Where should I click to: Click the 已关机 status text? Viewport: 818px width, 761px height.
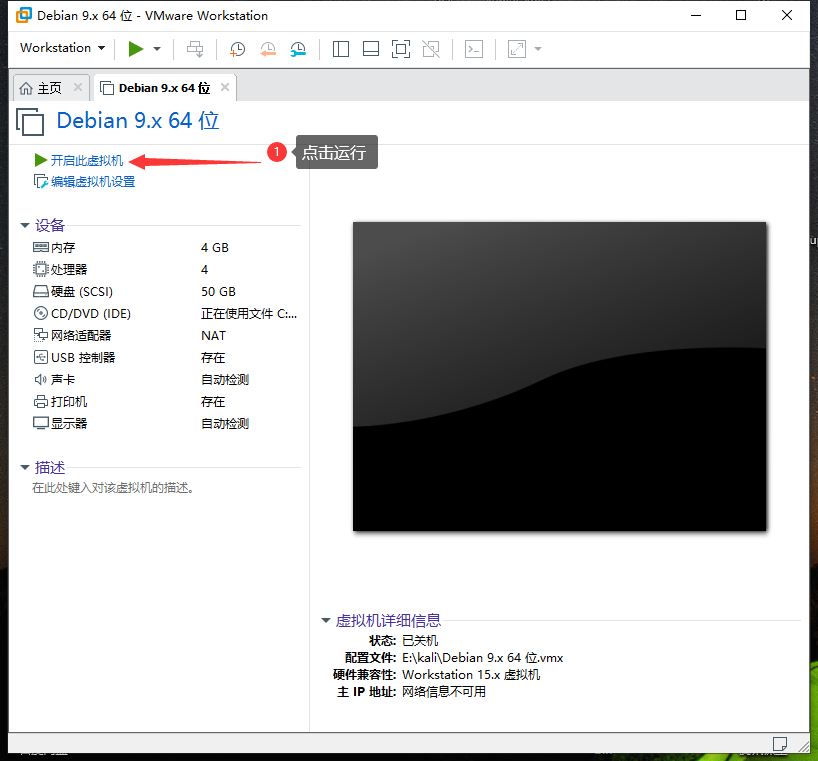pos(420,641)
